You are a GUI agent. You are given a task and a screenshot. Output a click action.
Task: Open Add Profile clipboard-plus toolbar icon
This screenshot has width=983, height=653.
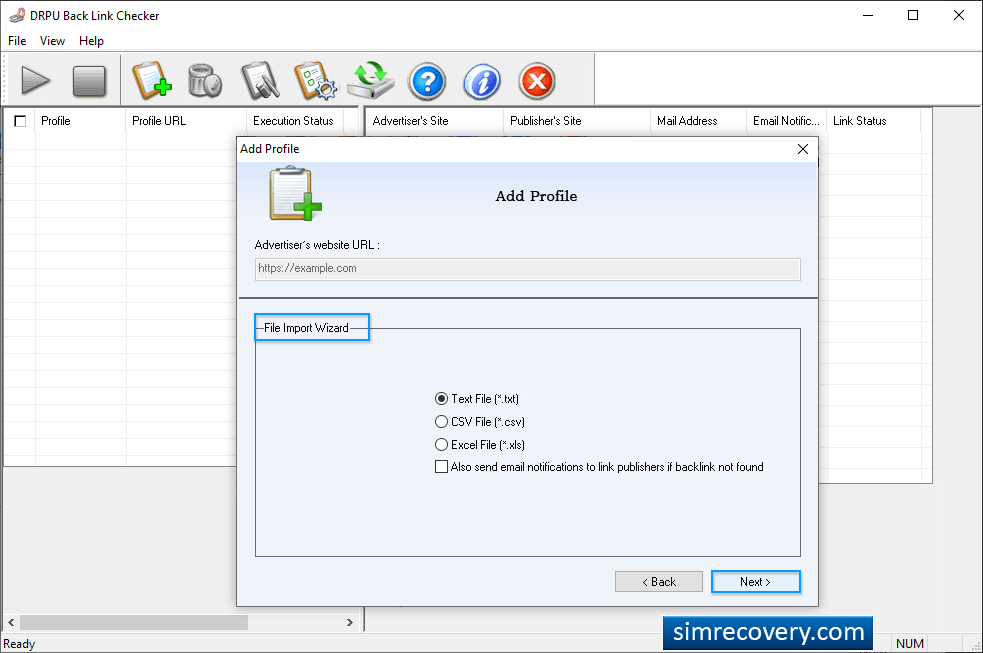152,81
